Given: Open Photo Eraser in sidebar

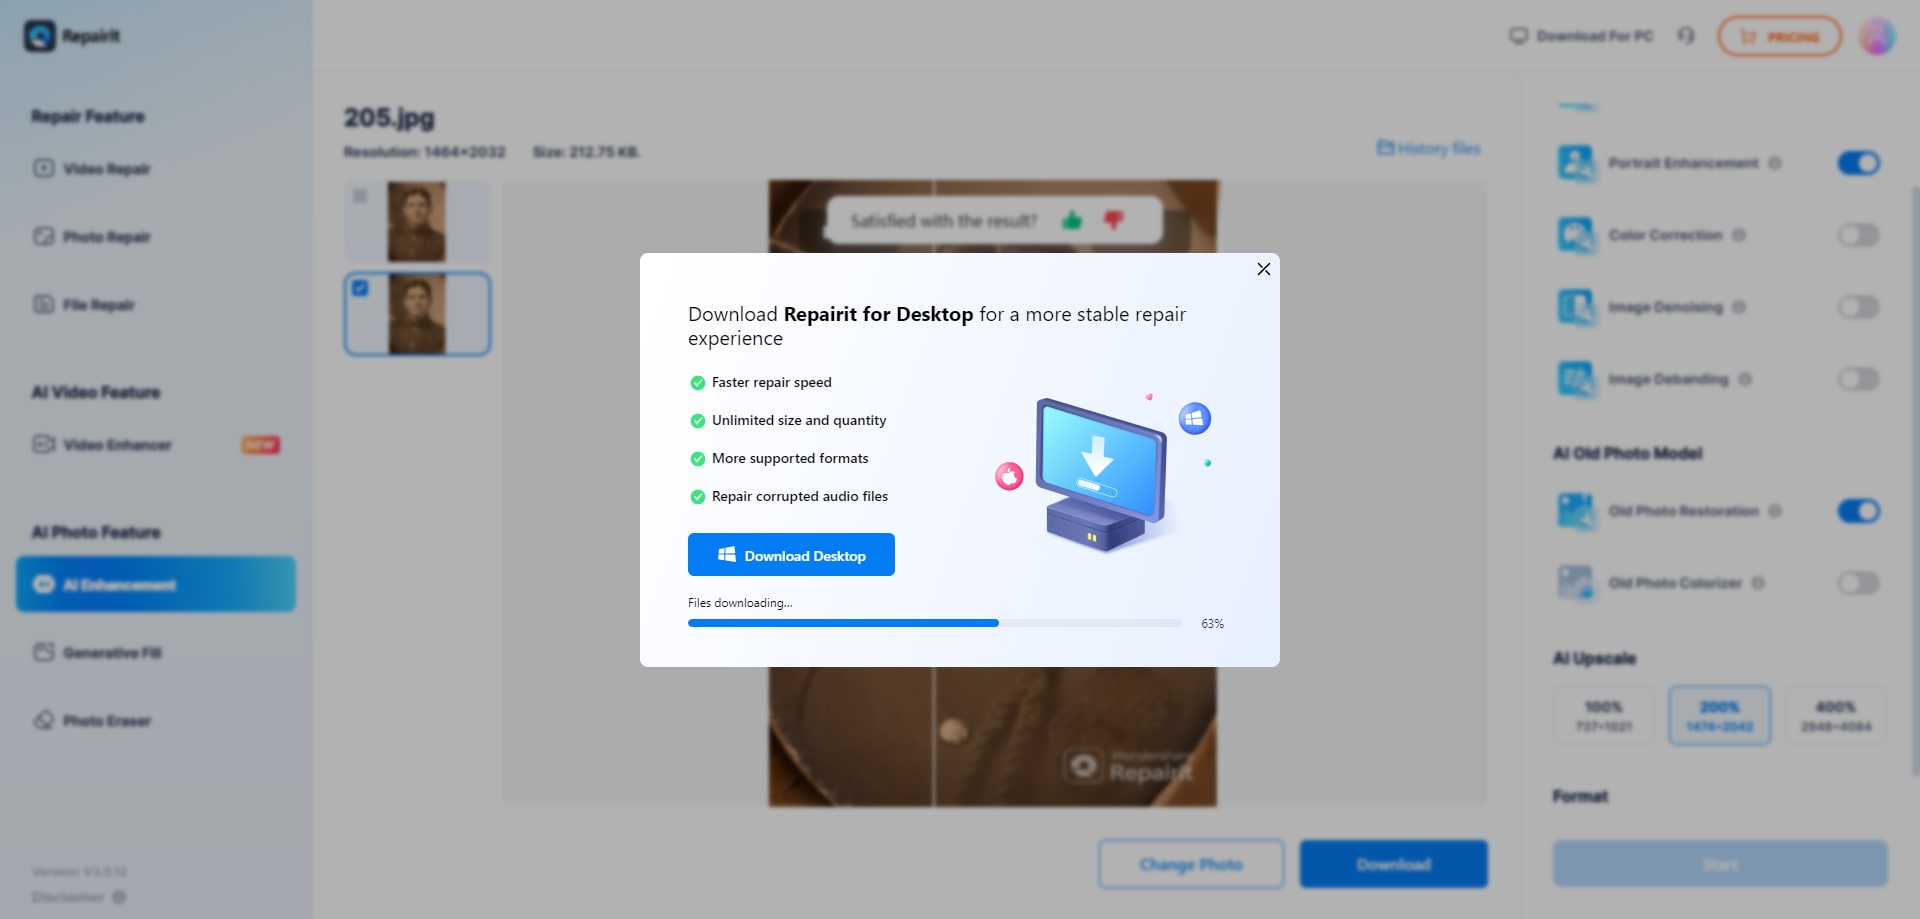Looking at the screenshot, I should point(156,720).
